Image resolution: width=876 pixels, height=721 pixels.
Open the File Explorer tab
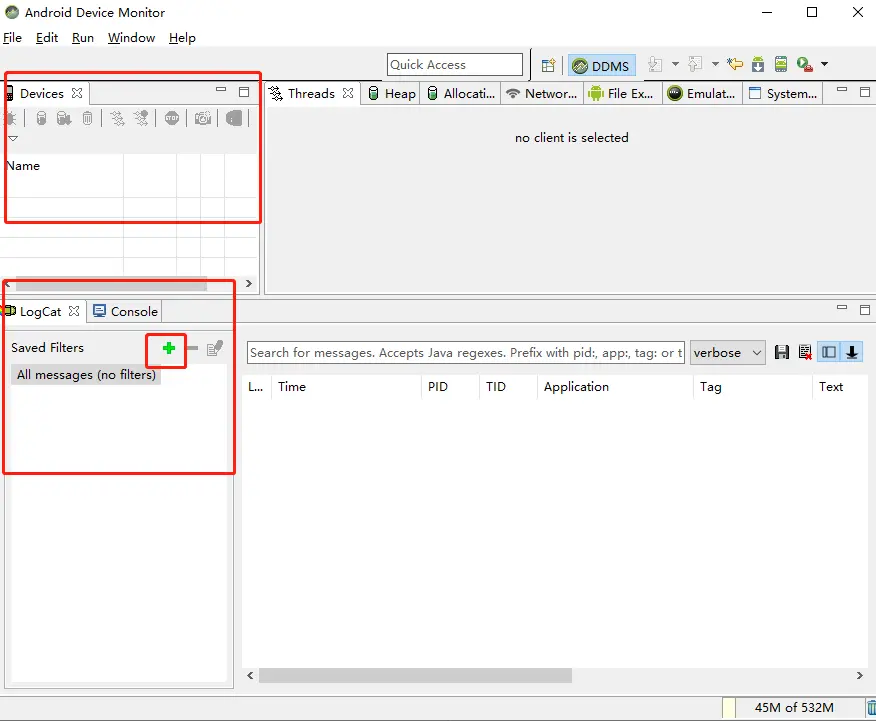621,93
